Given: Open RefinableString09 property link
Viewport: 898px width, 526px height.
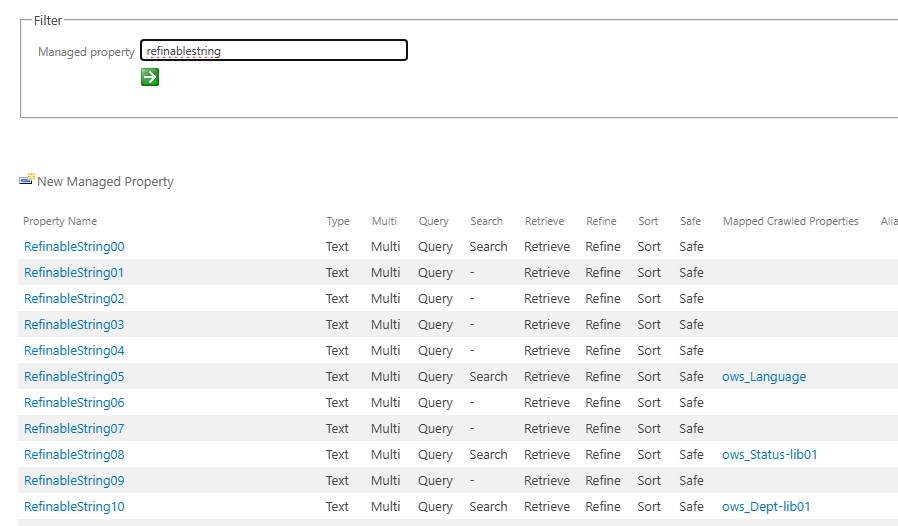Looking at the screenshot, I should coord(74,480).
